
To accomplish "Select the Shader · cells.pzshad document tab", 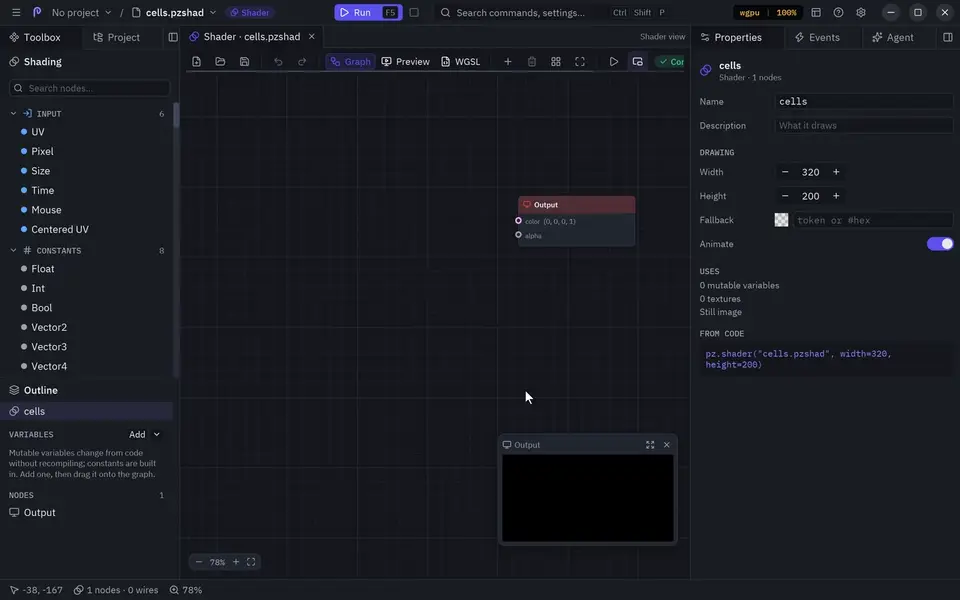I will click(252, 37).
